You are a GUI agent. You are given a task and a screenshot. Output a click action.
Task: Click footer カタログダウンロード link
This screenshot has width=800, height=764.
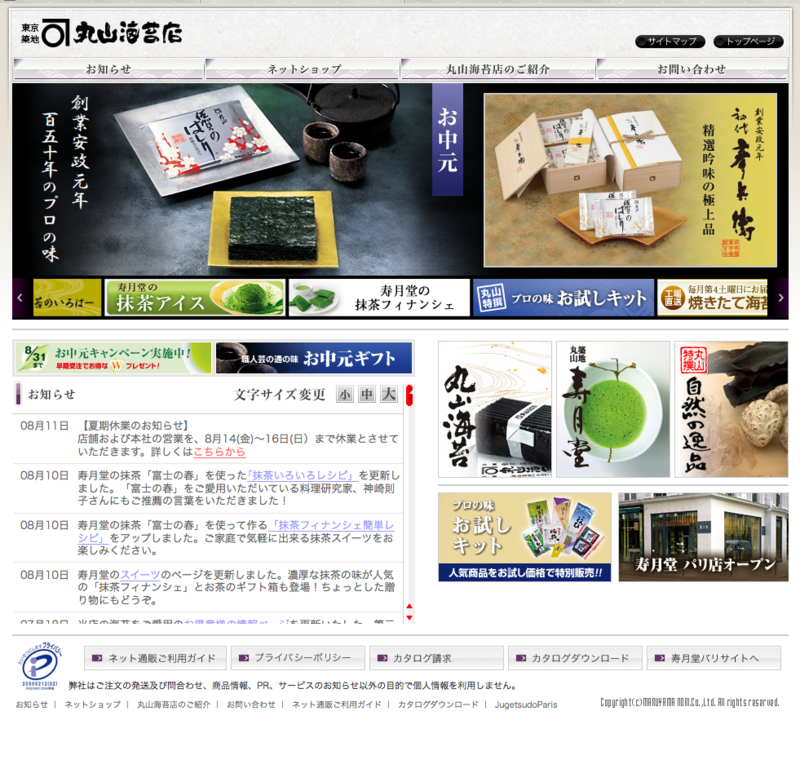click(438, 704)
